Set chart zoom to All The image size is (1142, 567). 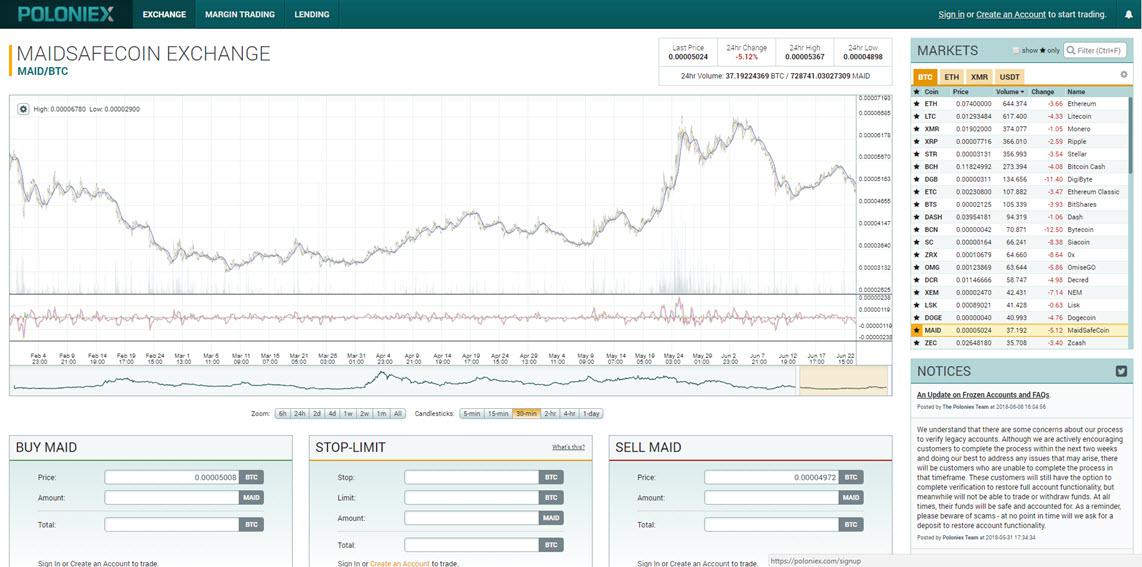pos(397,413)
